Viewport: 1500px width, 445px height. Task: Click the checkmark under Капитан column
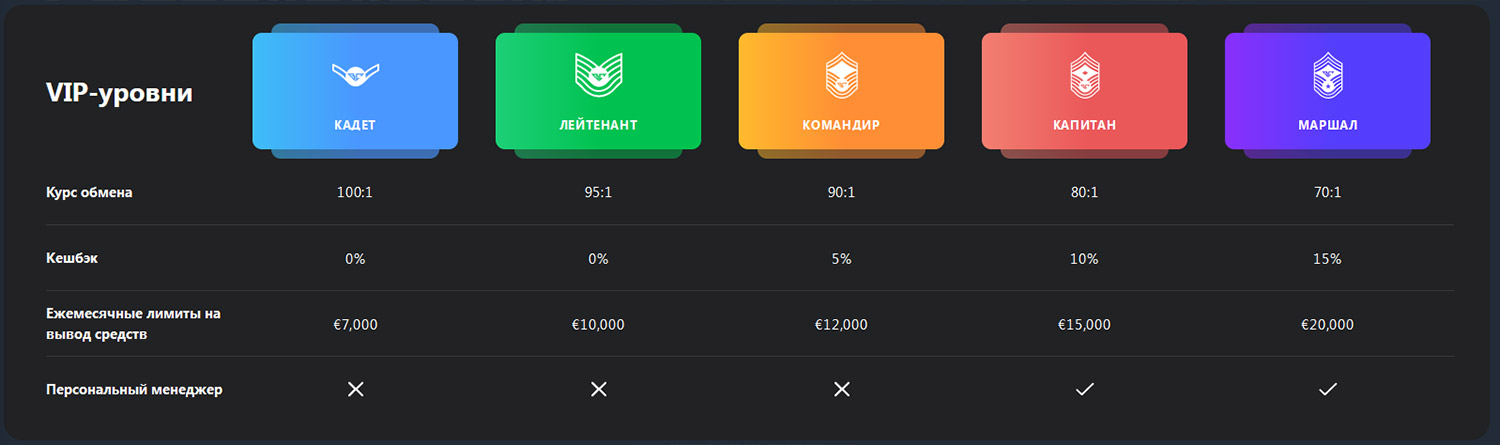click(1084, 389)
